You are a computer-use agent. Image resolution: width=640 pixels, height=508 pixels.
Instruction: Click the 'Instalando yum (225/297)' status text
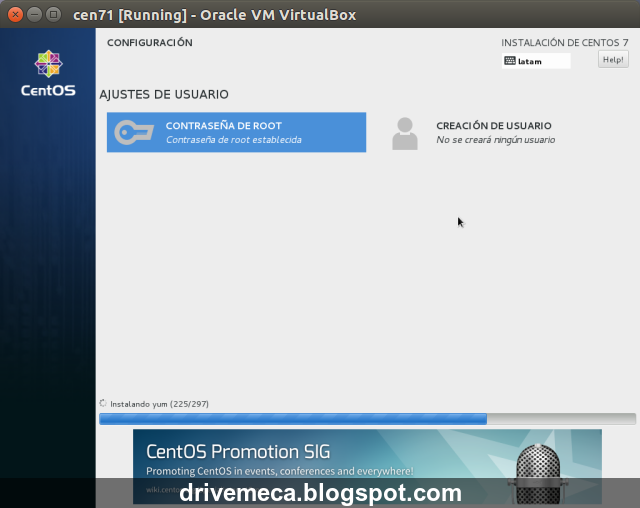click(x=159, y=404)
